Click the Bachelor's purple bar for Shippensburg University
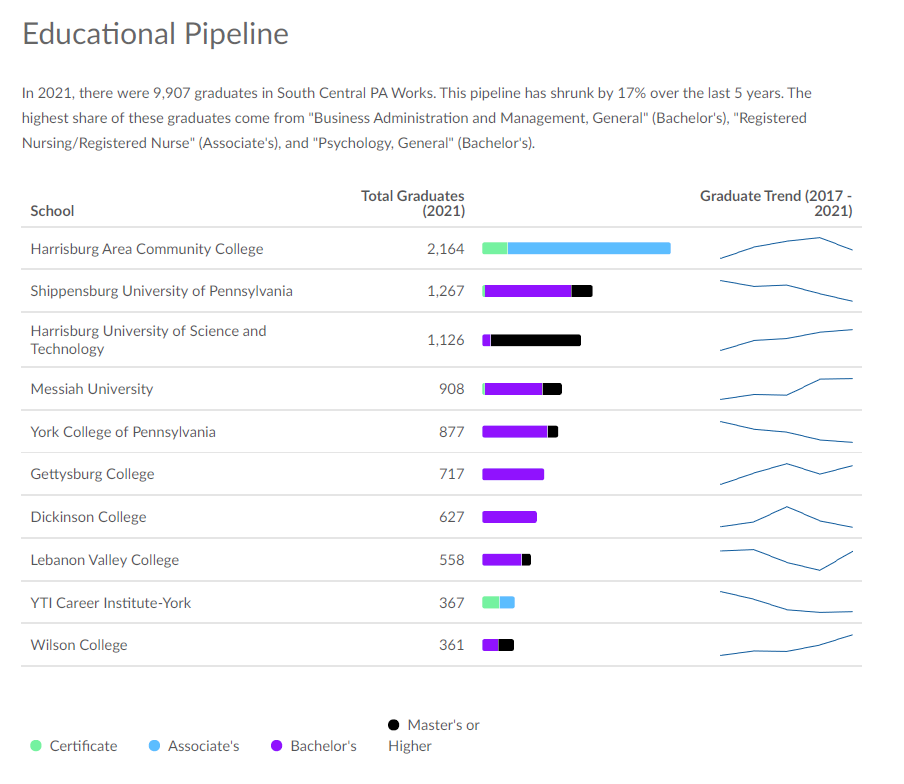904x784 pixels. pos(528,291)
